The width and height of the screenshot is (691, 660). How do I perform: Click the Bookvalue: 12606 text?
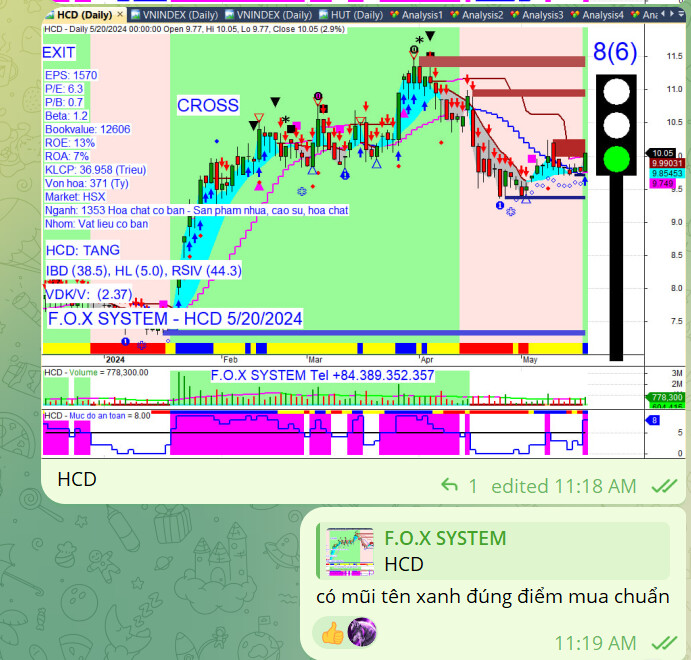pos(88,130)
